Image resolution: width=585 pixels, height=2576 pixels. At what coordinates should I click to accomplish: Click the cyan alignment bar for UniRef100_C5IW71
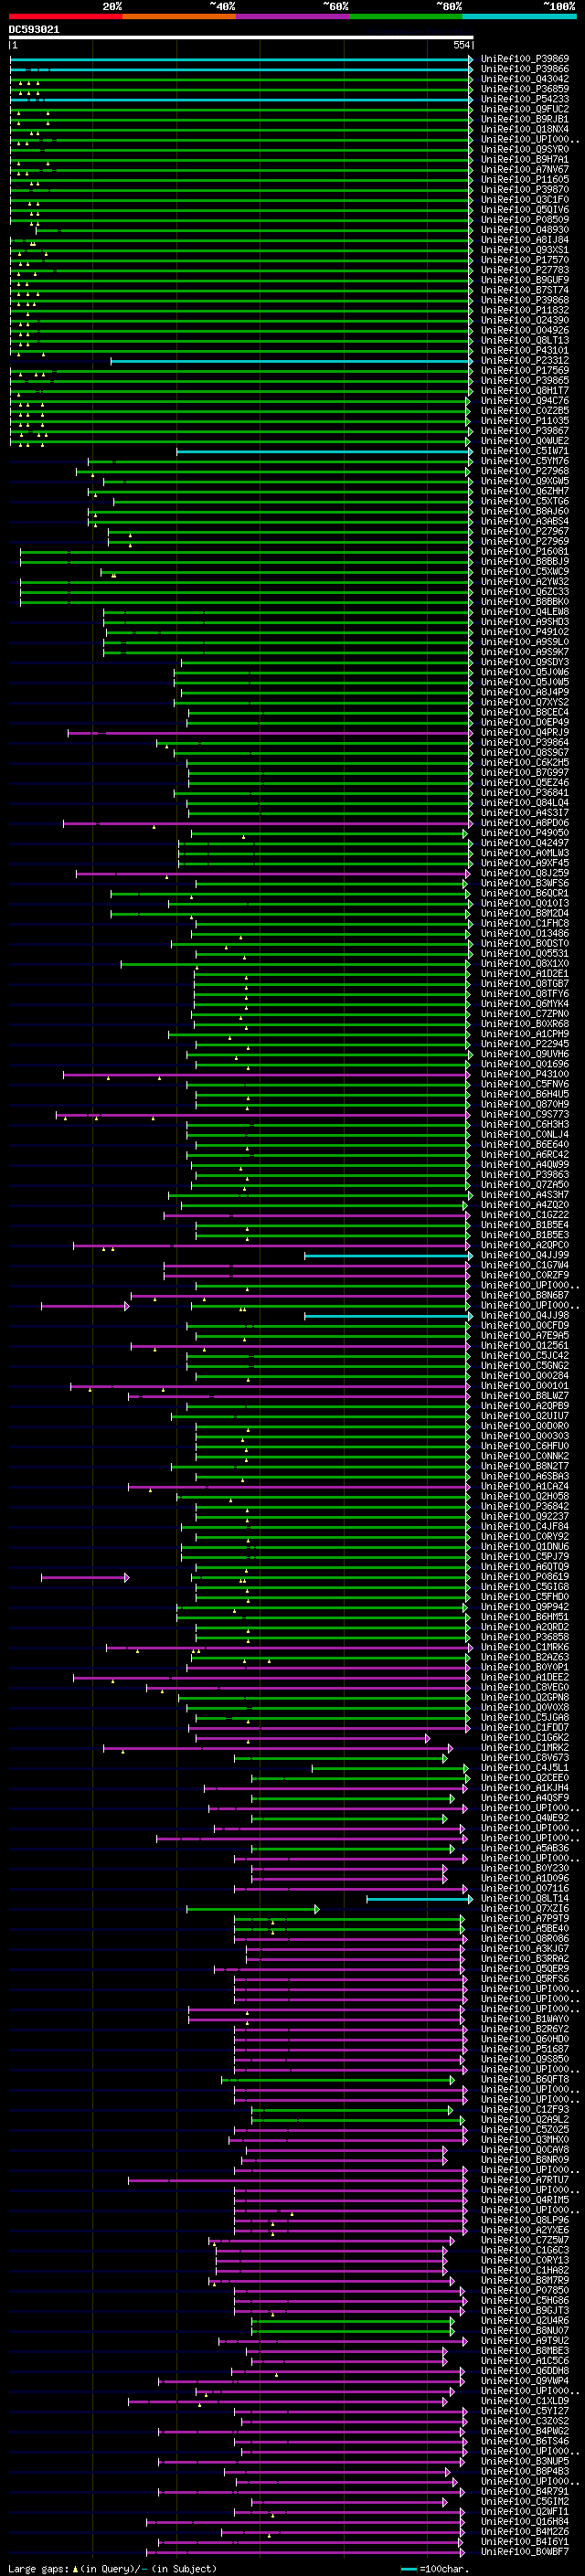tap(324, 451)
